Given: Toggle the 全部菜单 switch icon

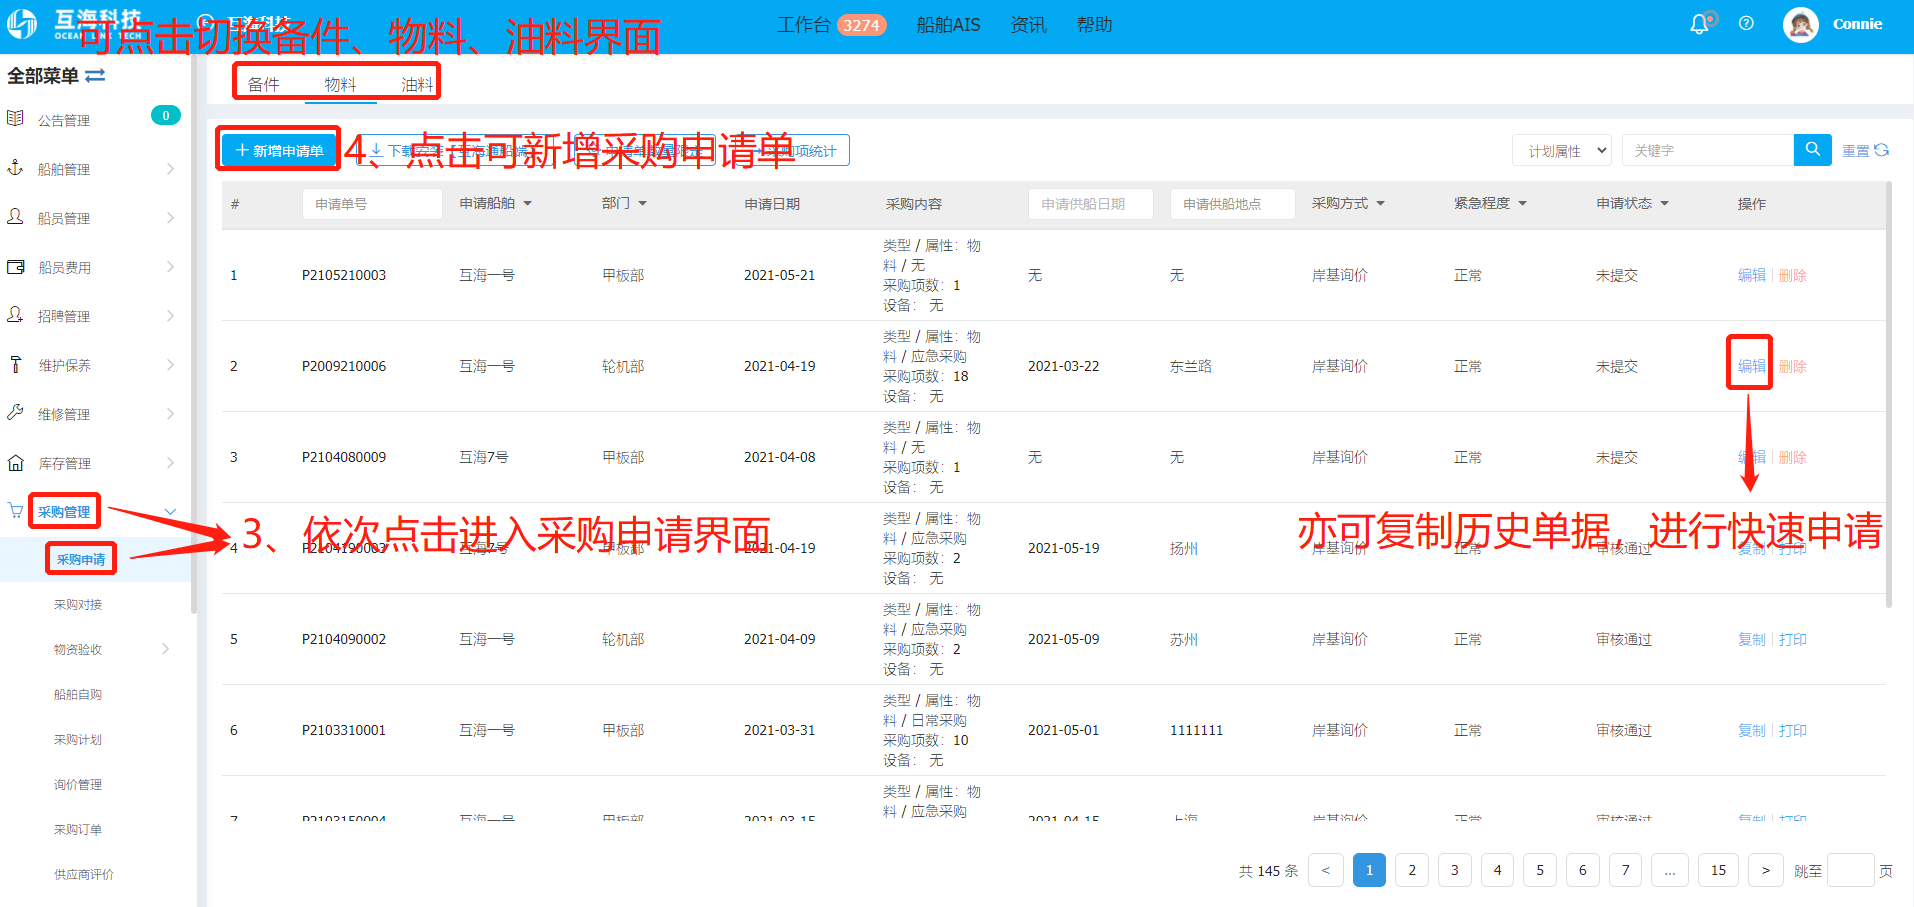Looking at the screenshot, I should [95, 76].
